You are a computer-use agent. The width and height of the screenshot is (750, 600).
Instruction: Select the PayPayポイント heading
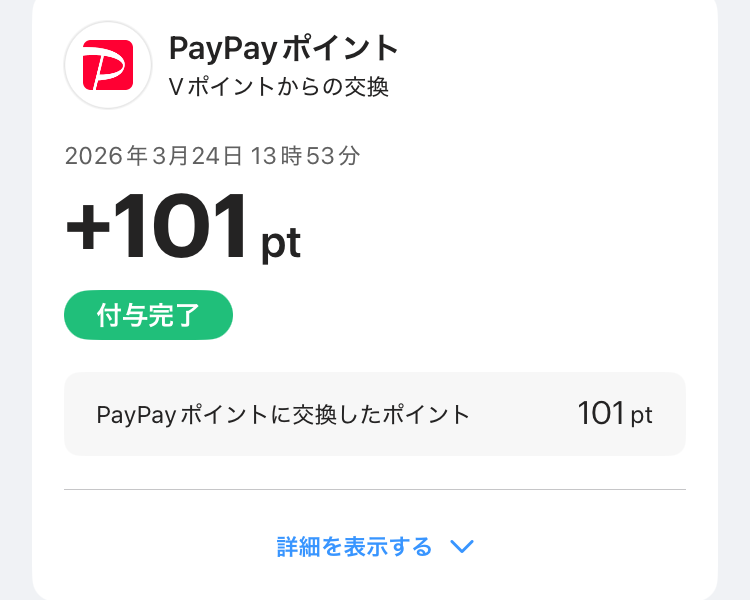284,47
